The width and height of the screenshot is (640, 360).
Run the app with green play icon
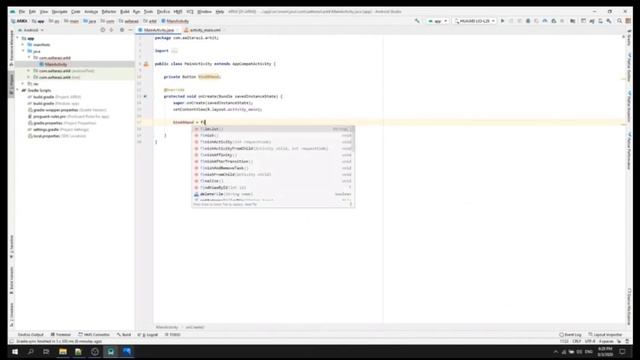(x=502, y=21)
